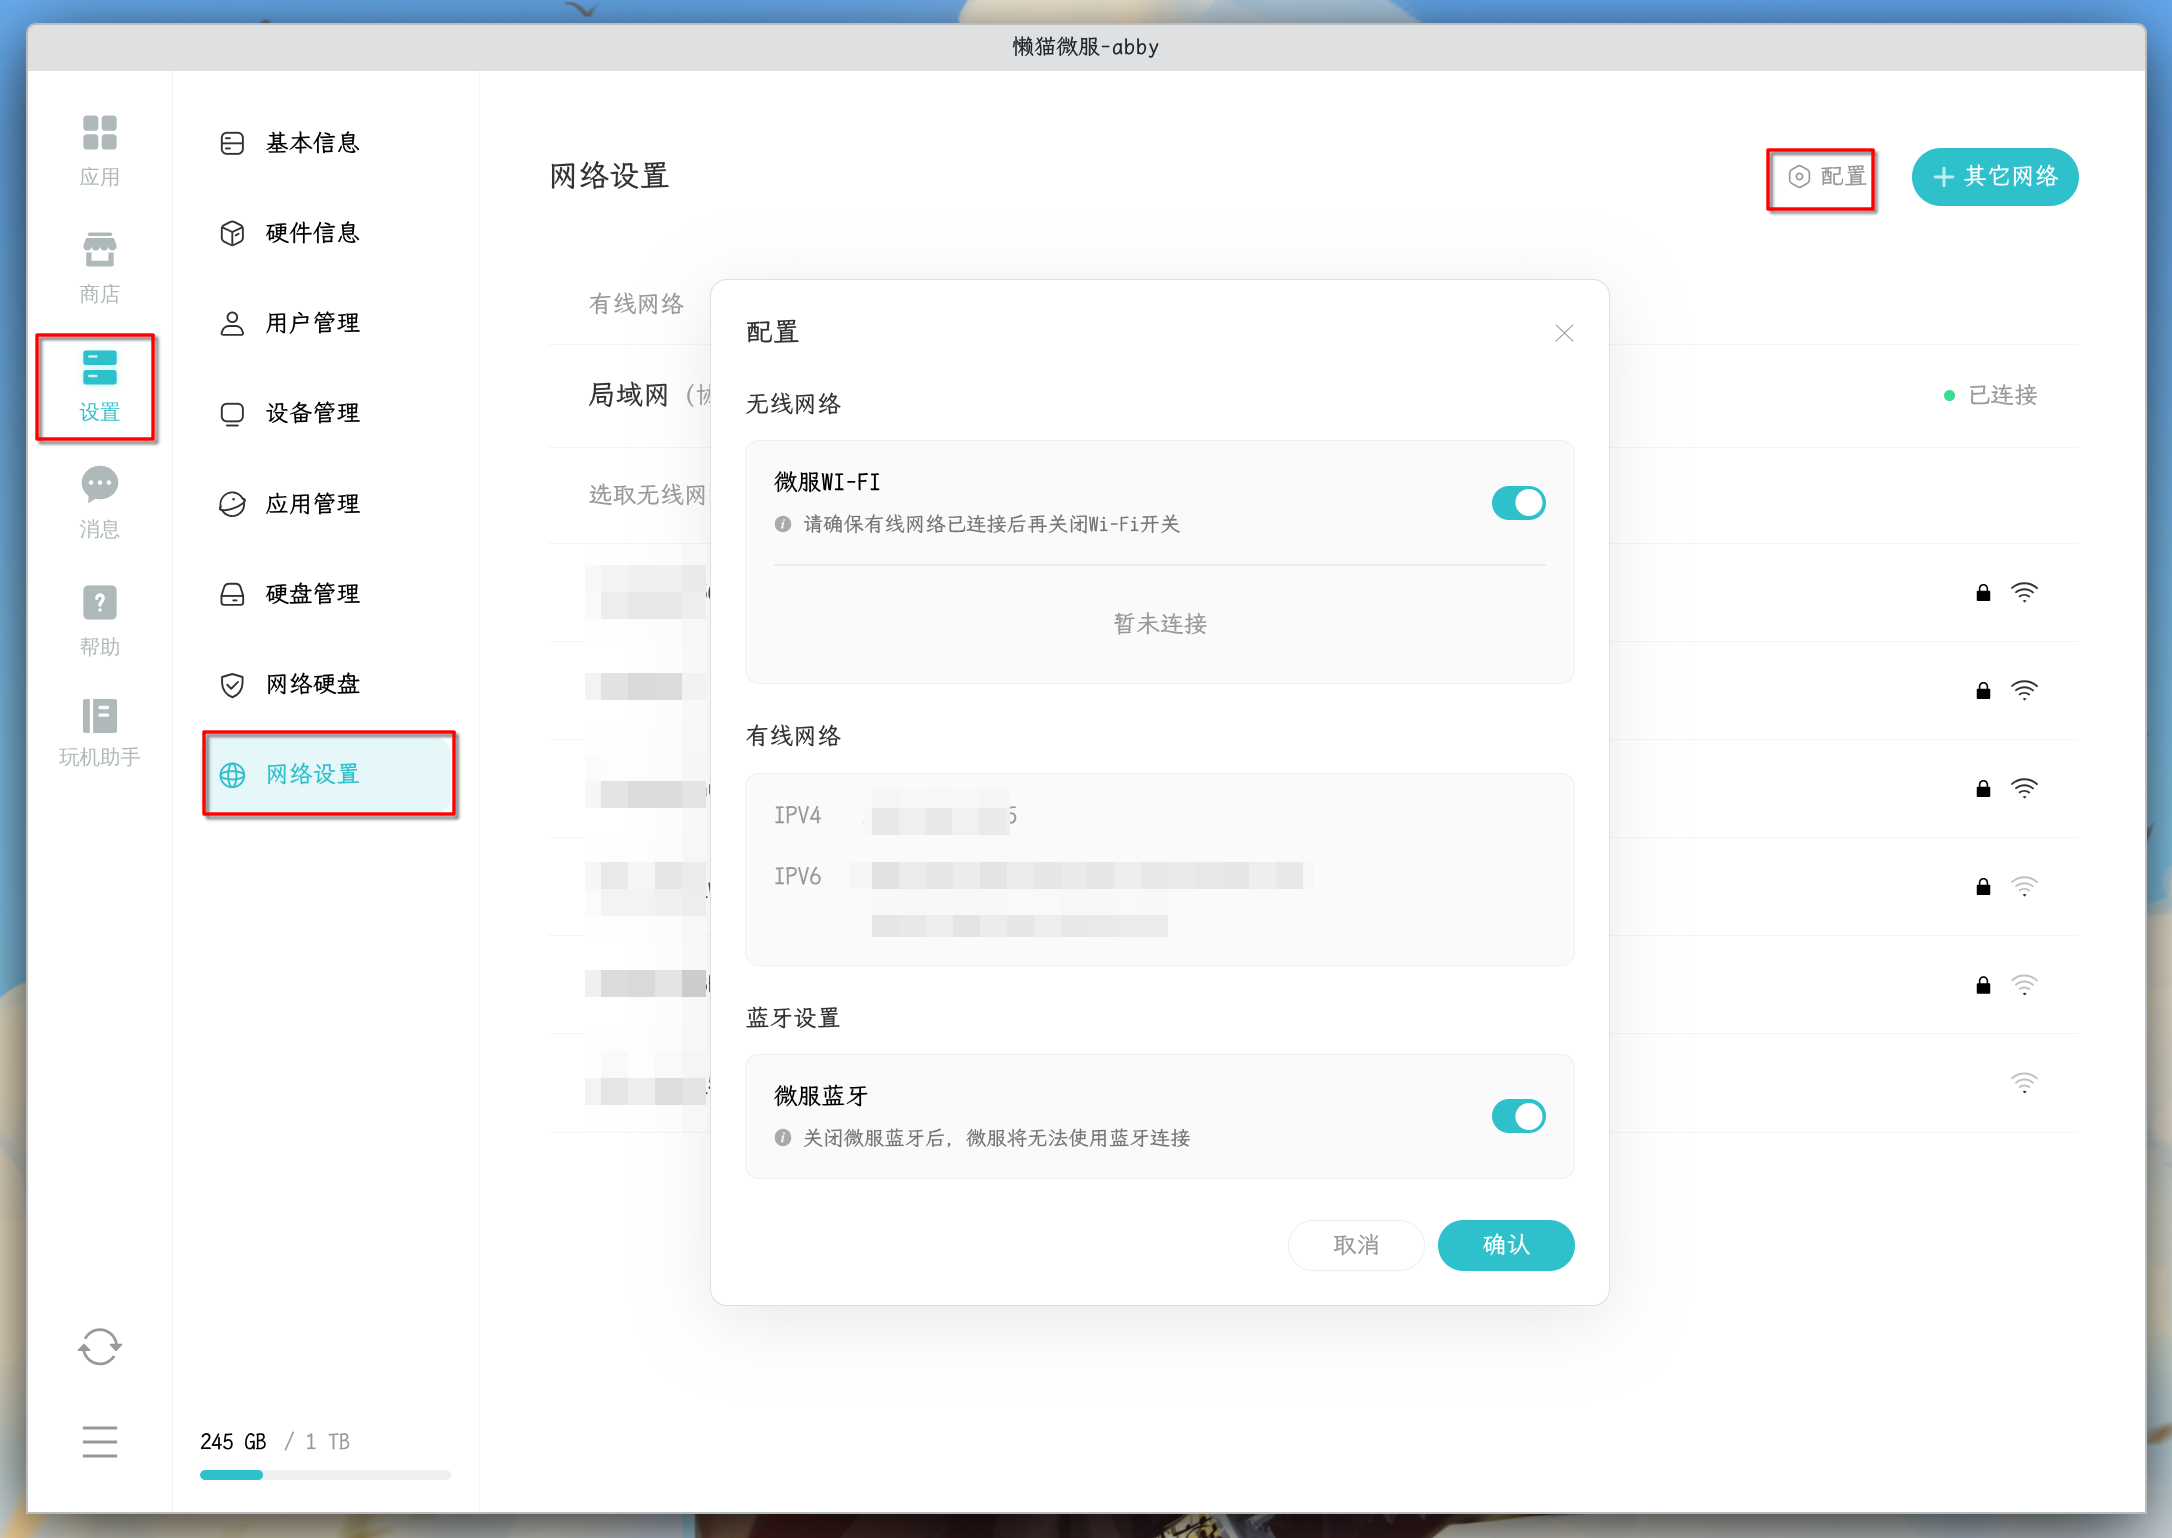Click the 245 GB / 1 TB storage text

click(275, 1442)
